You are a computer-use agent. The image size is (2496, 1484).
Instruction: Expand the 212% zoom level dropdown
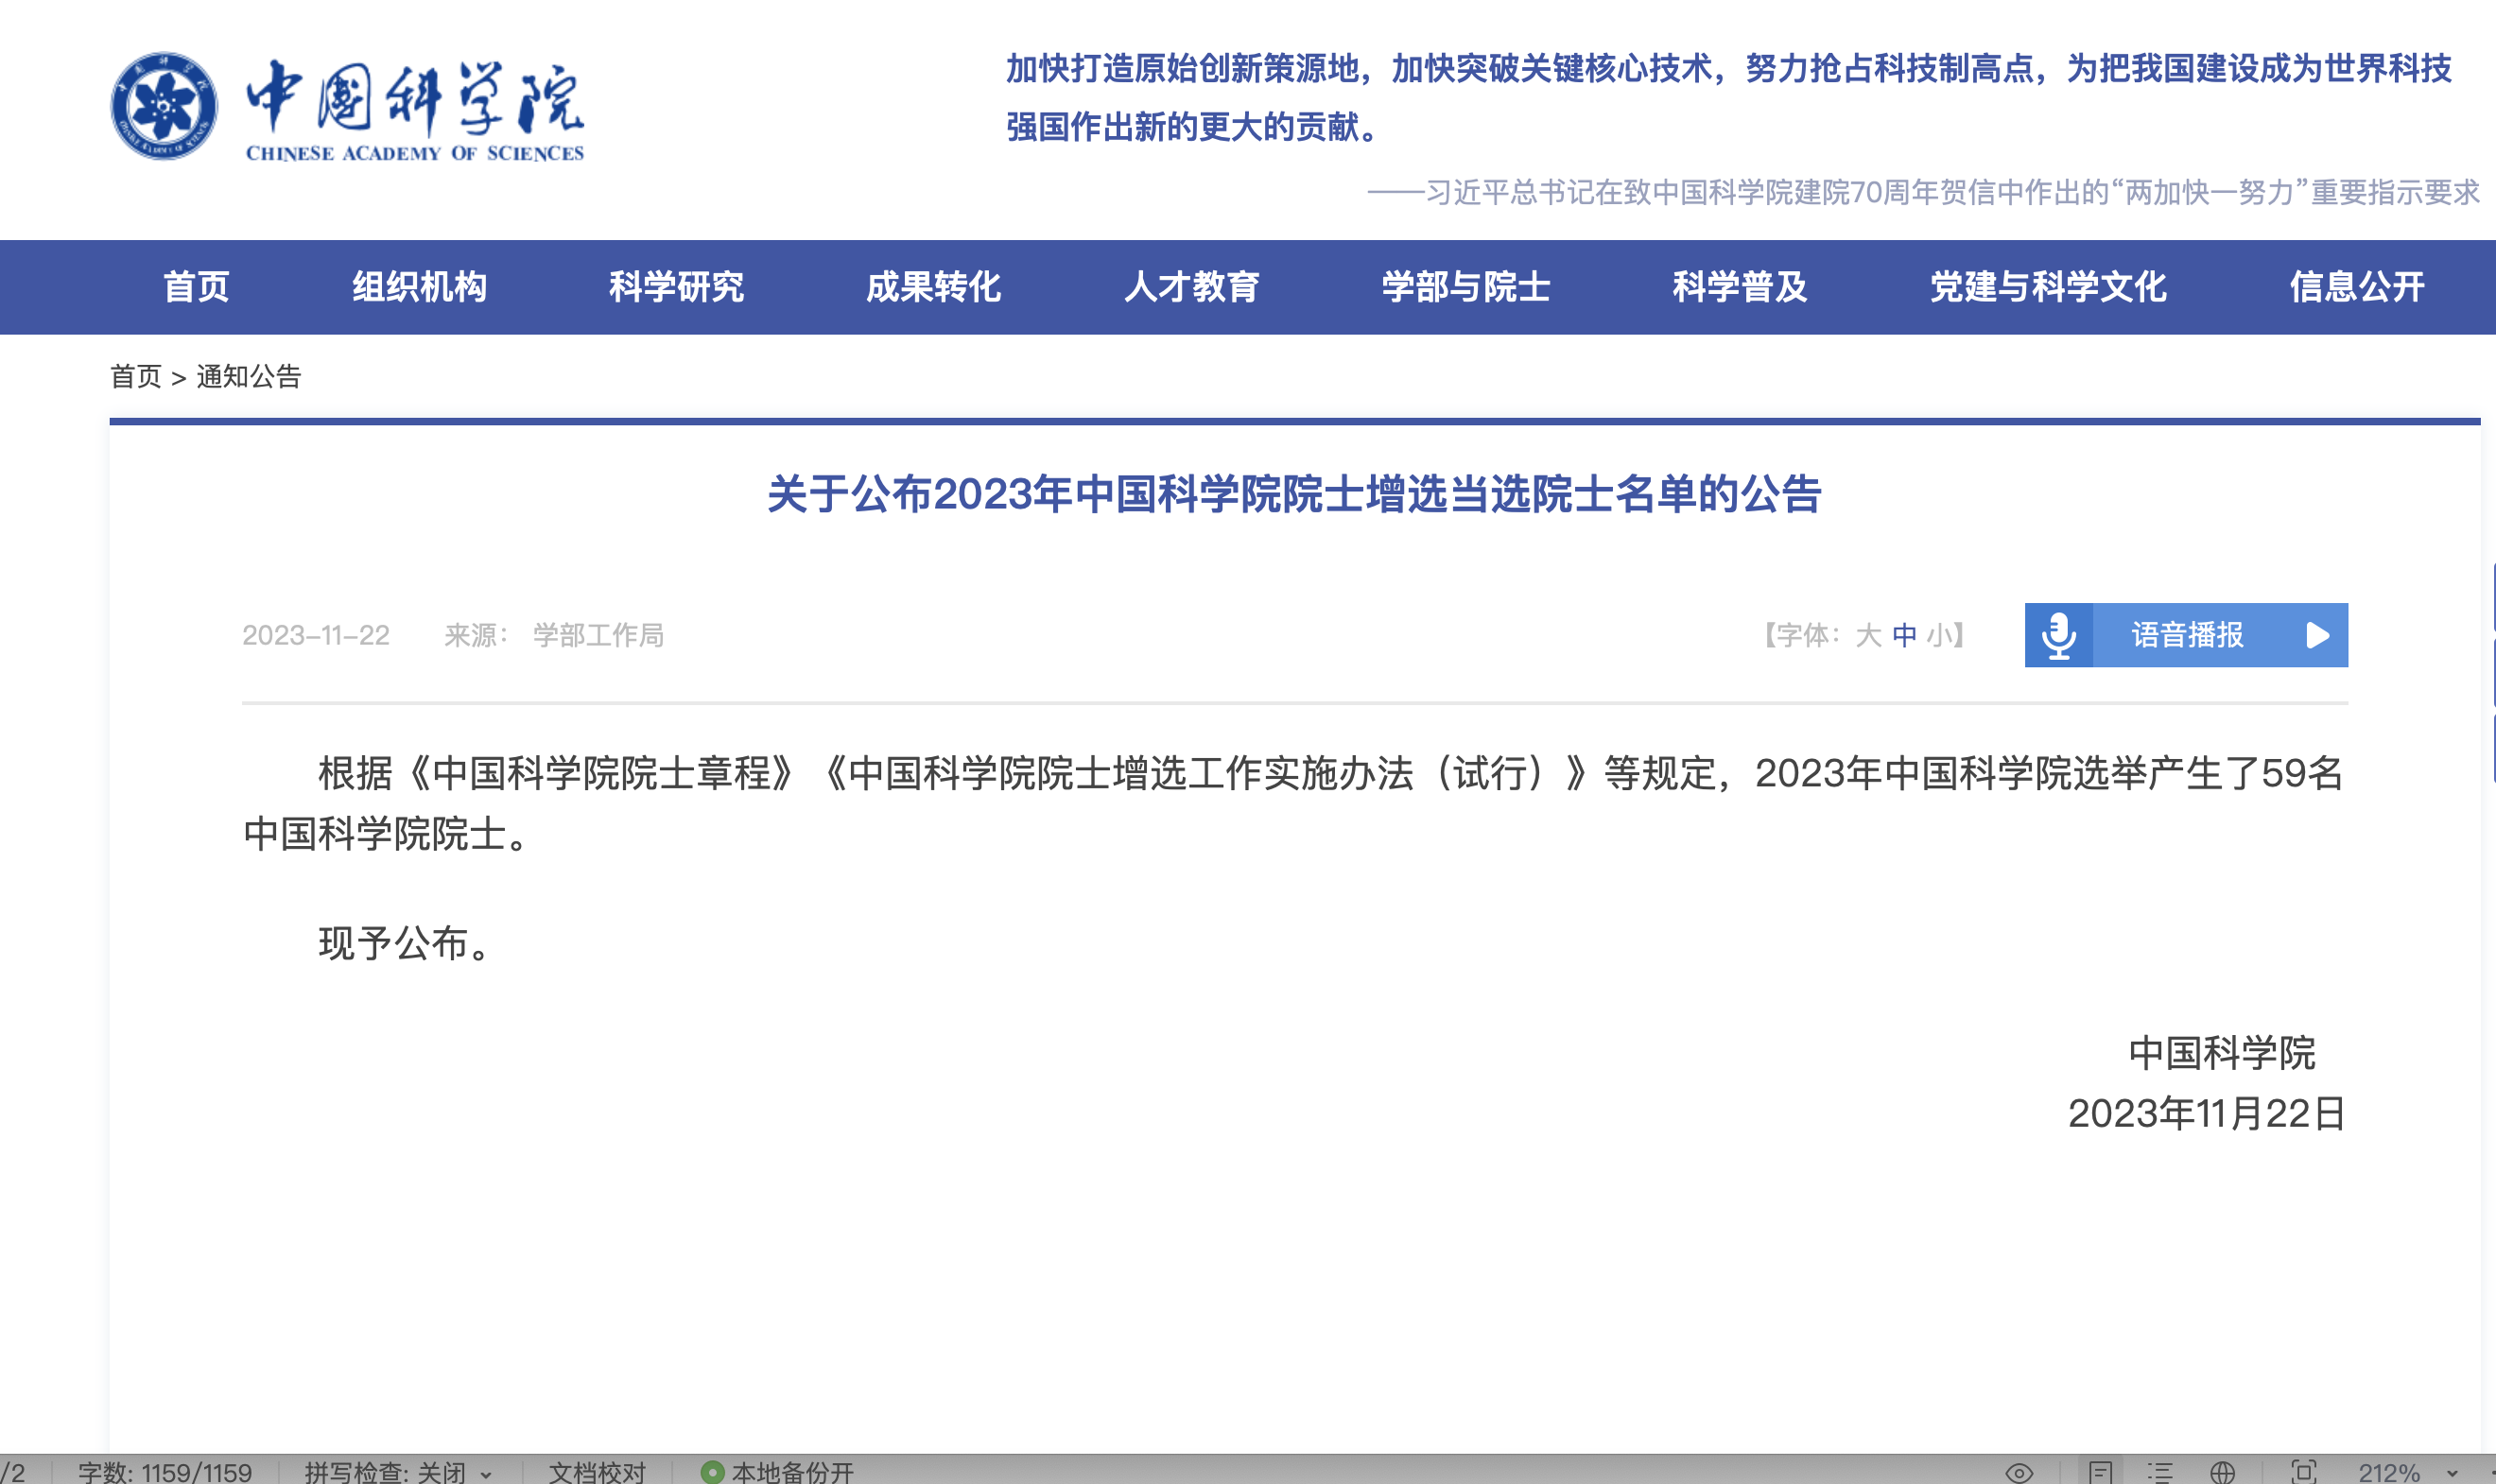pos(2452,1473)
